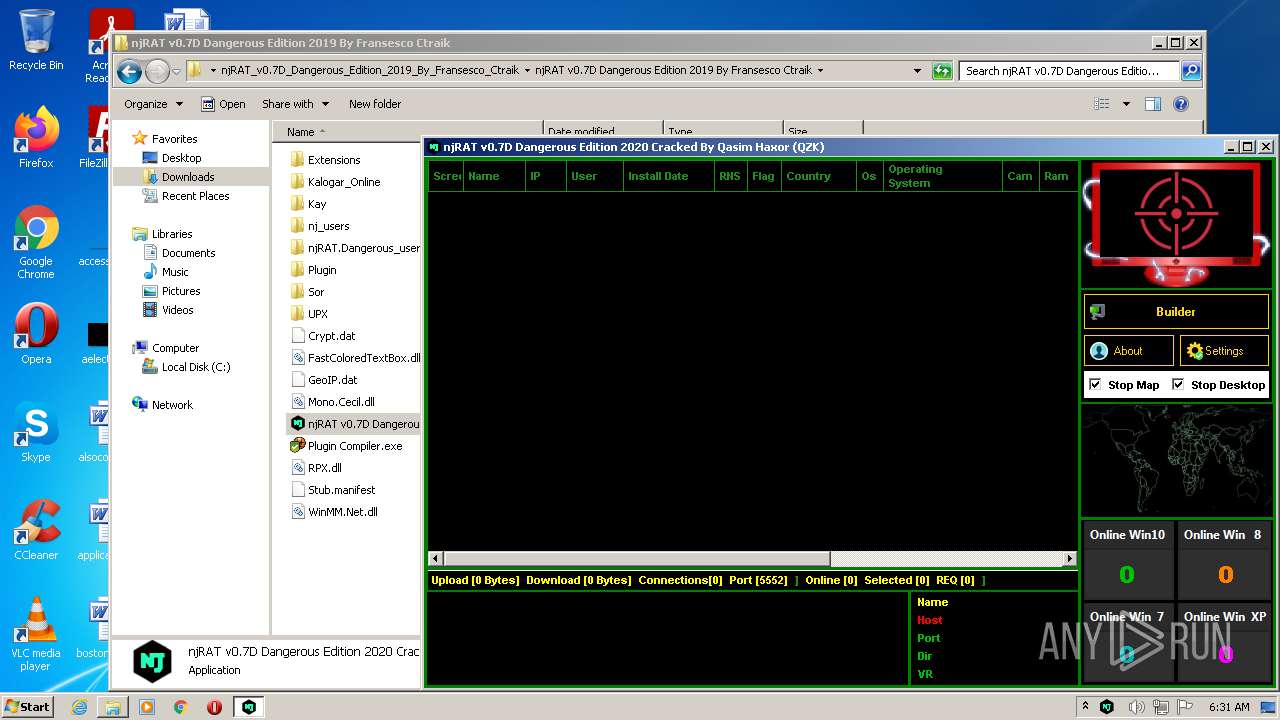Open the Opera desktop shortcut
Screen dimensions: 1280x720
click(36, 334)
